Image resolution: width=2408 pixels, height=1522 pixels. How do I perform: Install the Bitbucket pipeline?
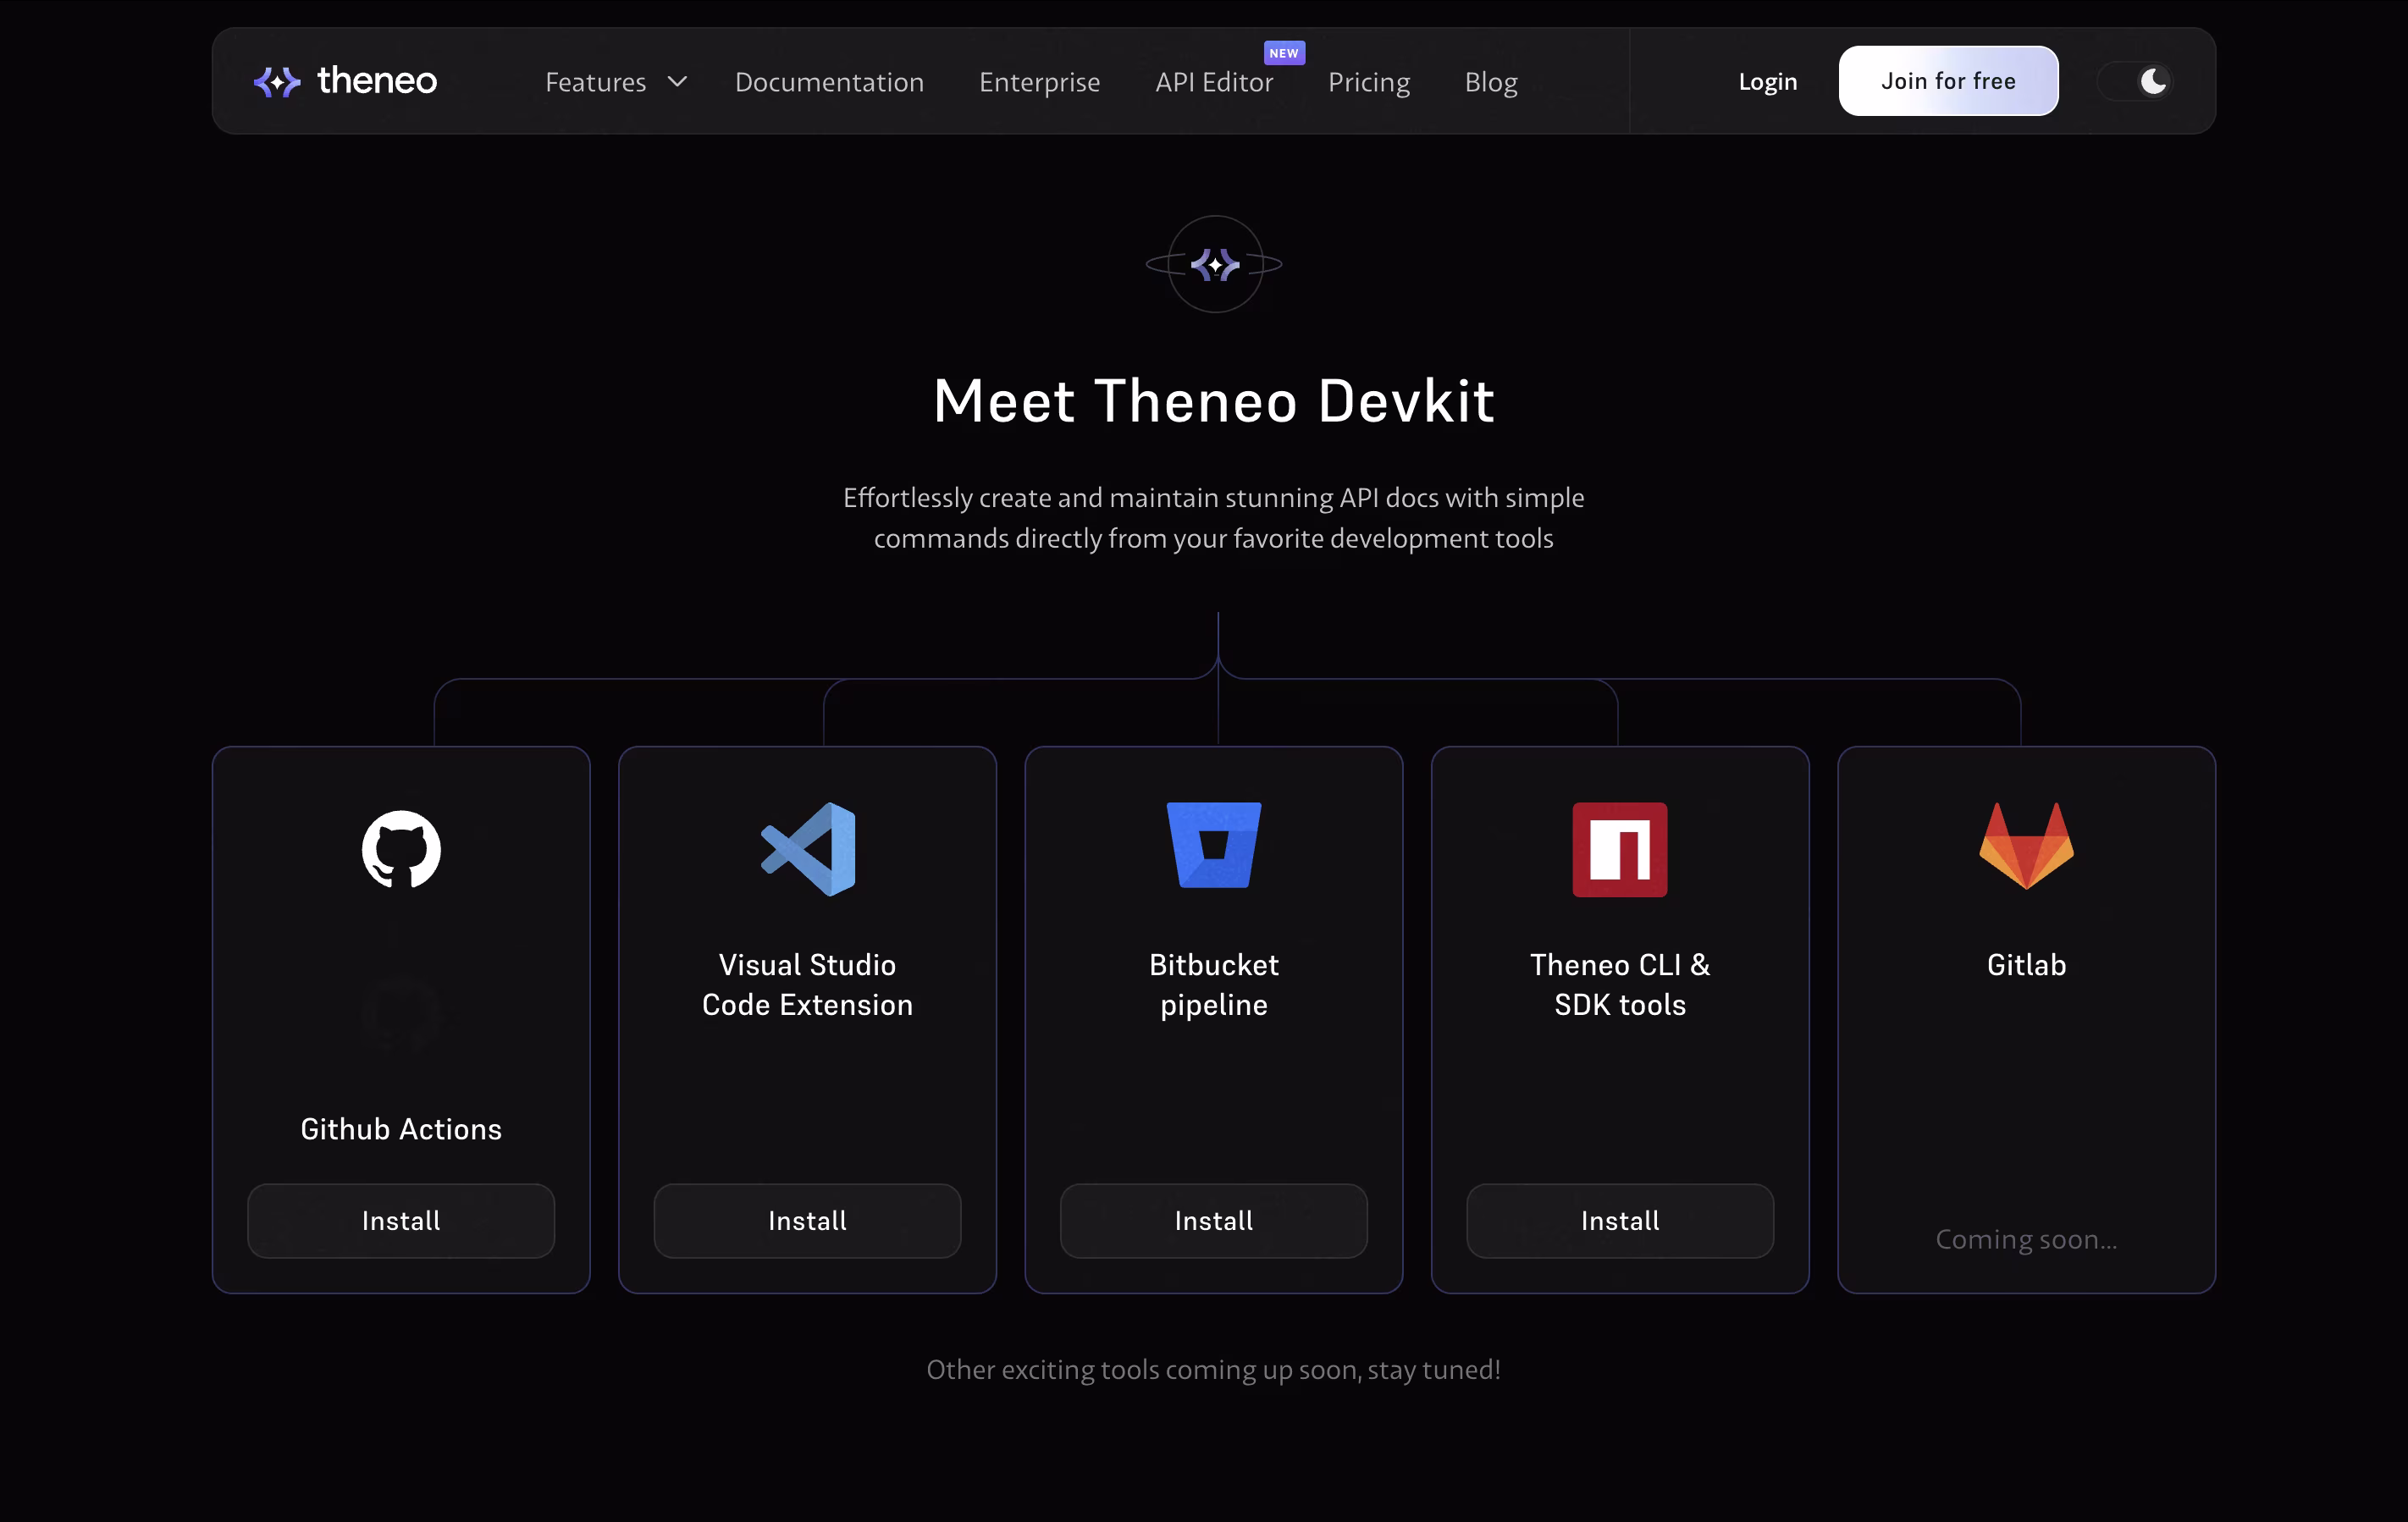pyautogui.click(x=1214, y=1221)
